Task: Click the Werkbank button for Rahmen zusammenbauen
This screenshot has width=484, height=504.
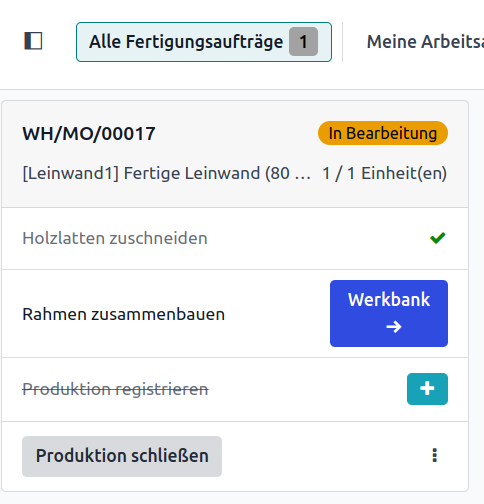Action: pos(389,313)
